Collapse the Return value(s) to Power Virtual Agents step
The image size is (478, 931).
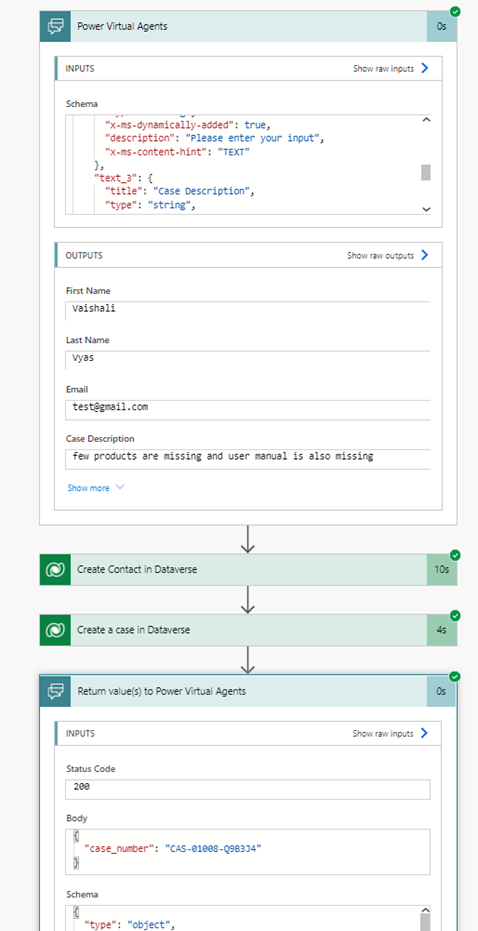tap(248, 691)
